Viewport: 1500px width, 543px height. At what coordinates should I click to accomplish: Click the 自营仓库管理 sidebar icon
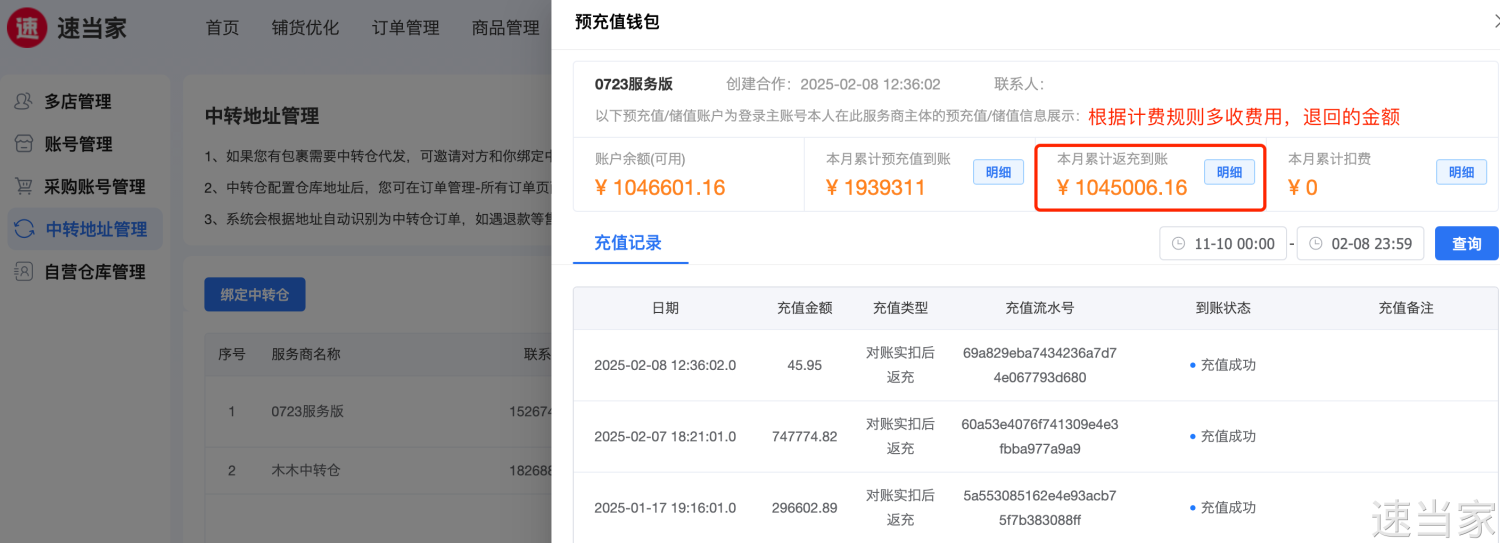24,272
